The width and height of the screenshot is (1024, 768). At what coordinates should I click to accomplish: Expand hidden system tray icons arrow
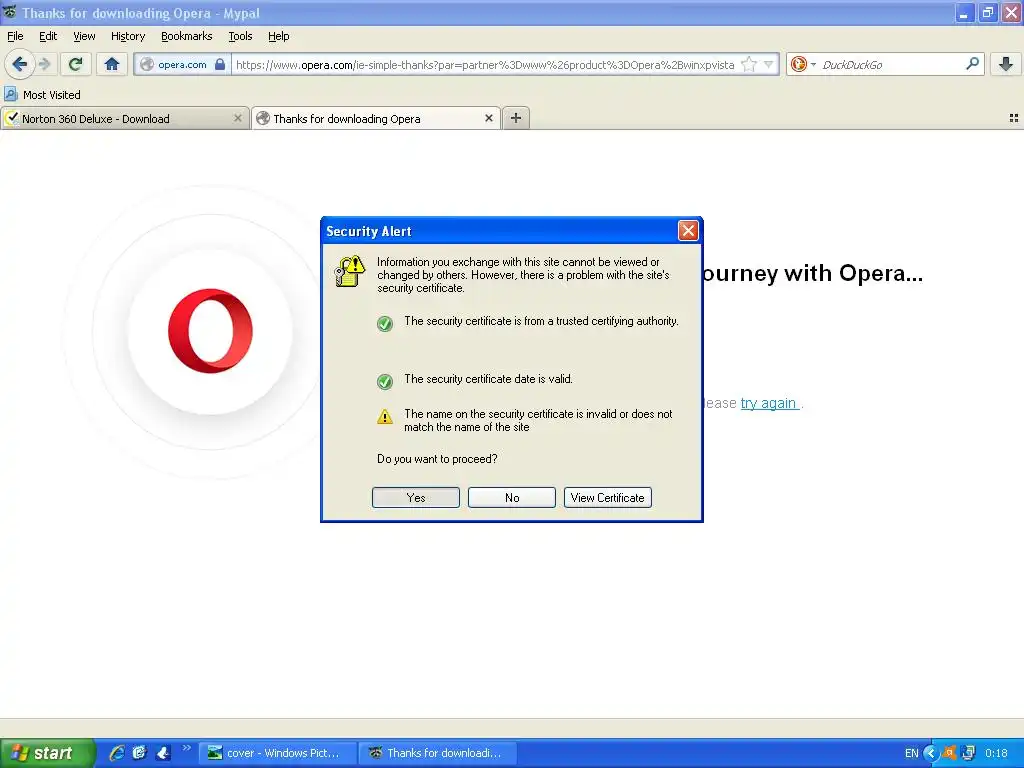coord(931,753)
